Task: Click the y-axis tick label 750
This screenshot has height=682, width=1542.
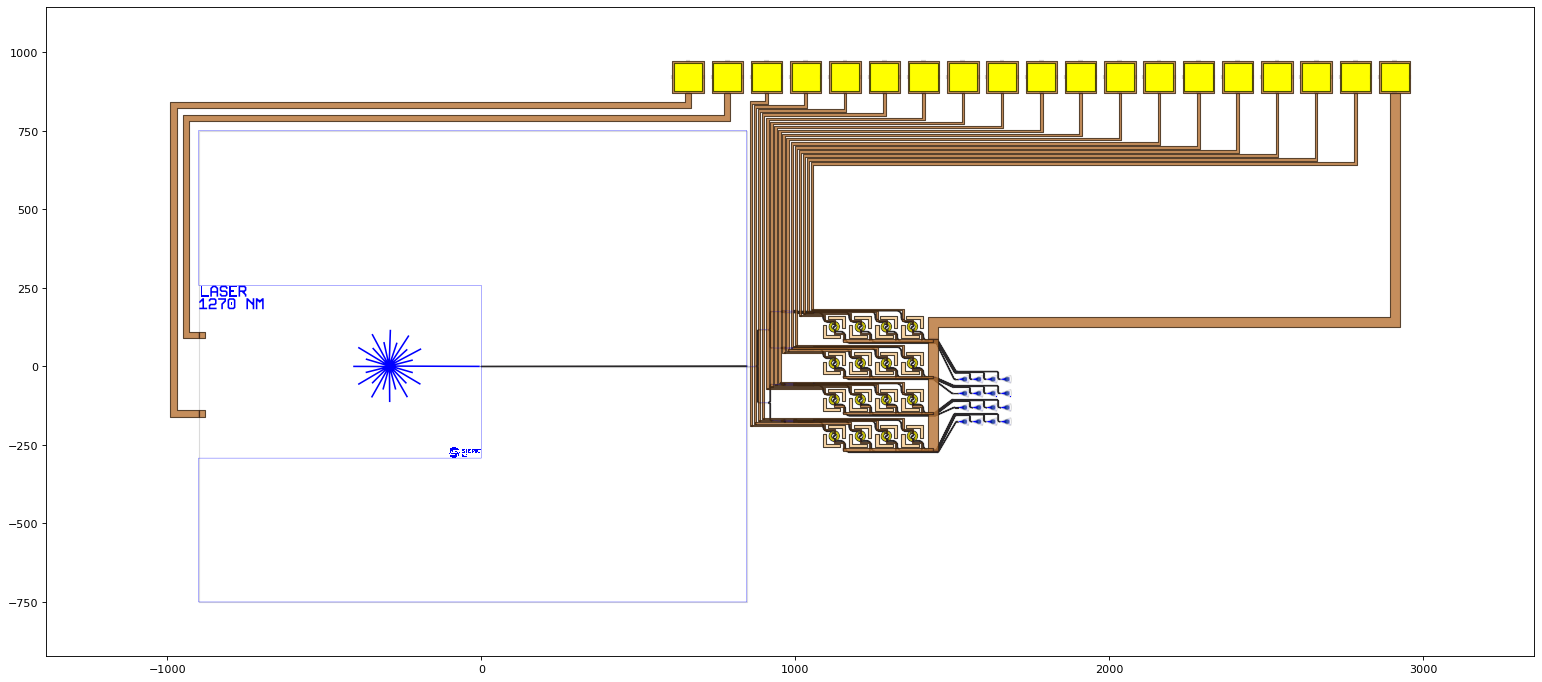Action: click(x=26, y=131)
